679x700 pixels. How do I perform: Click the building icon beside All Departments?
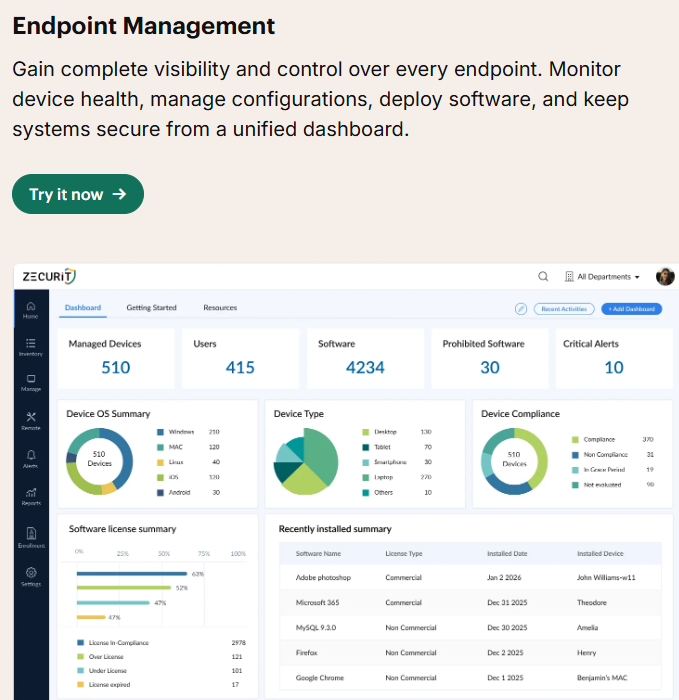[569, 276]
